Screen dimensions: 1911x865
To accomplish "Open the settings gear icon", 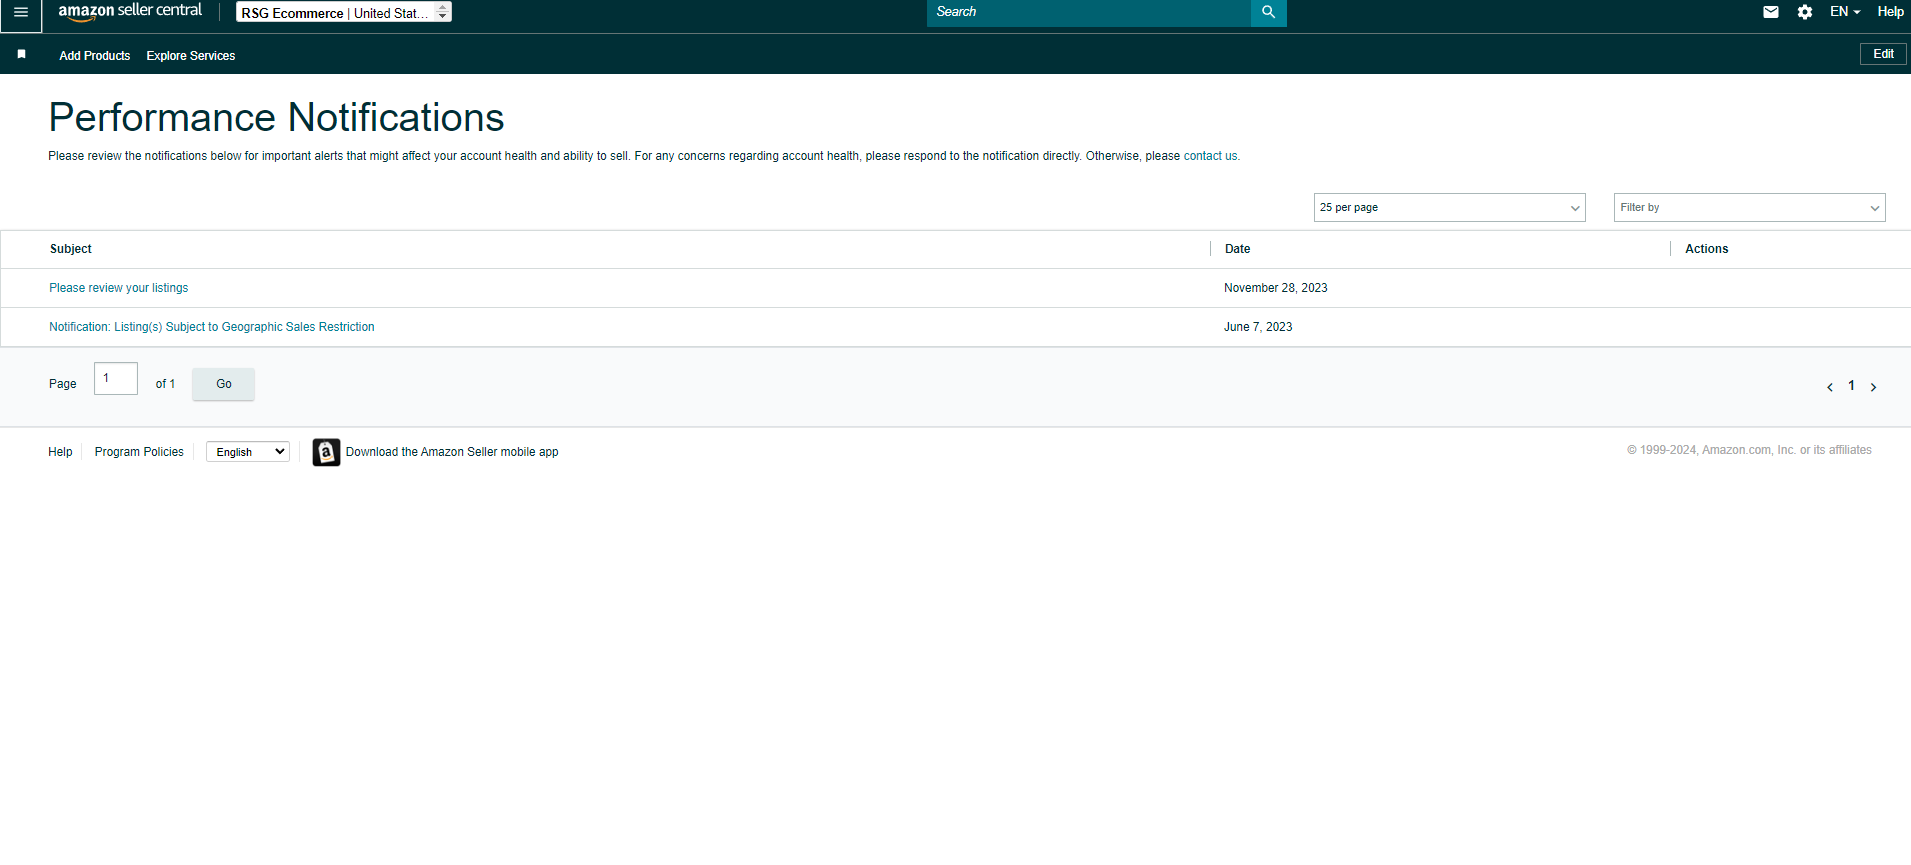I will click(x=1804, y=12).
